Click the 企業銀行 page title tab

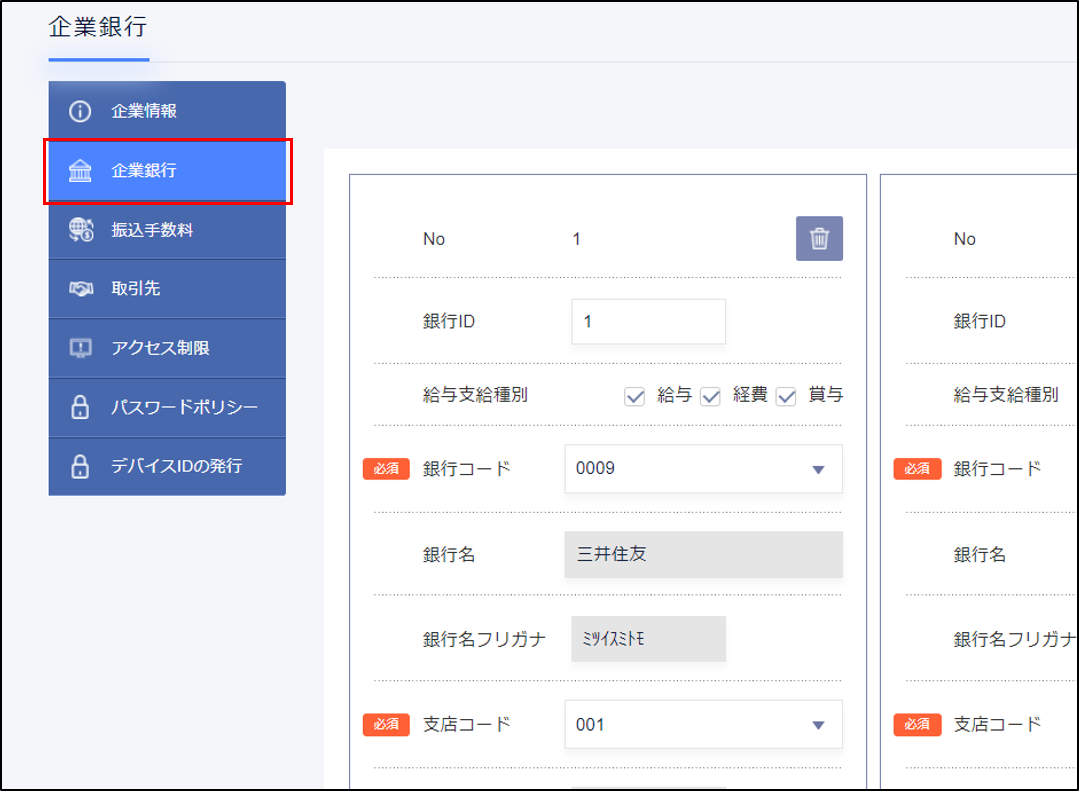click(x=98, y=27)
